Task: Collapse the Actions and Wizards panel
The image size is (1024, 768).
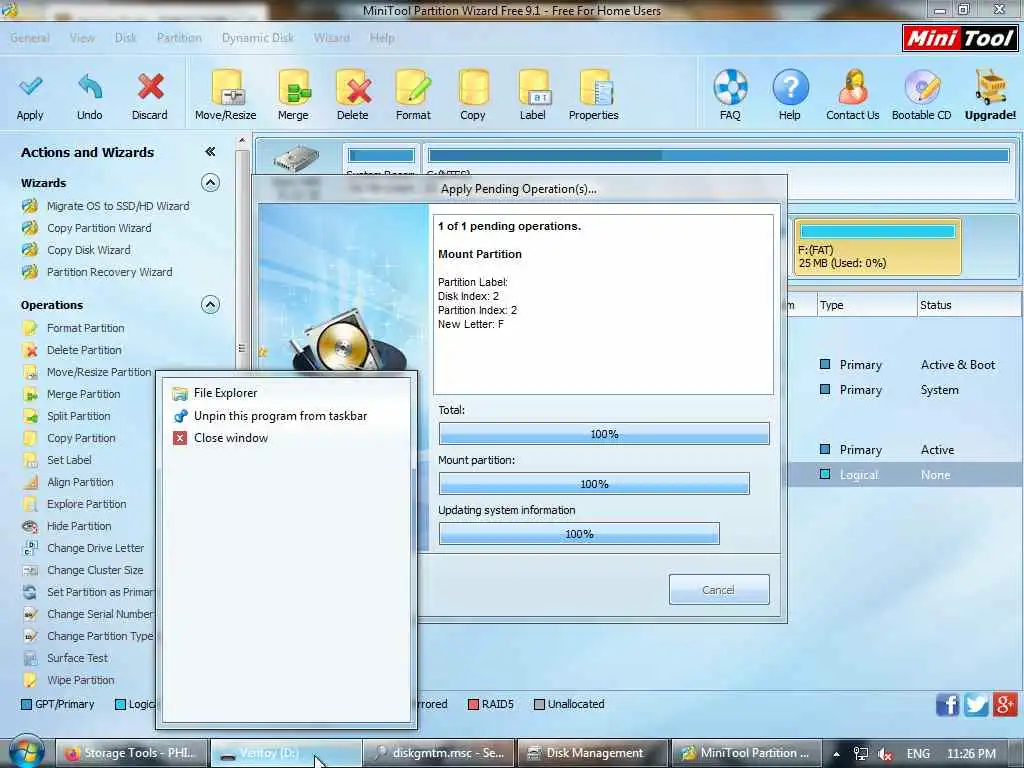Action: point(210,152)
